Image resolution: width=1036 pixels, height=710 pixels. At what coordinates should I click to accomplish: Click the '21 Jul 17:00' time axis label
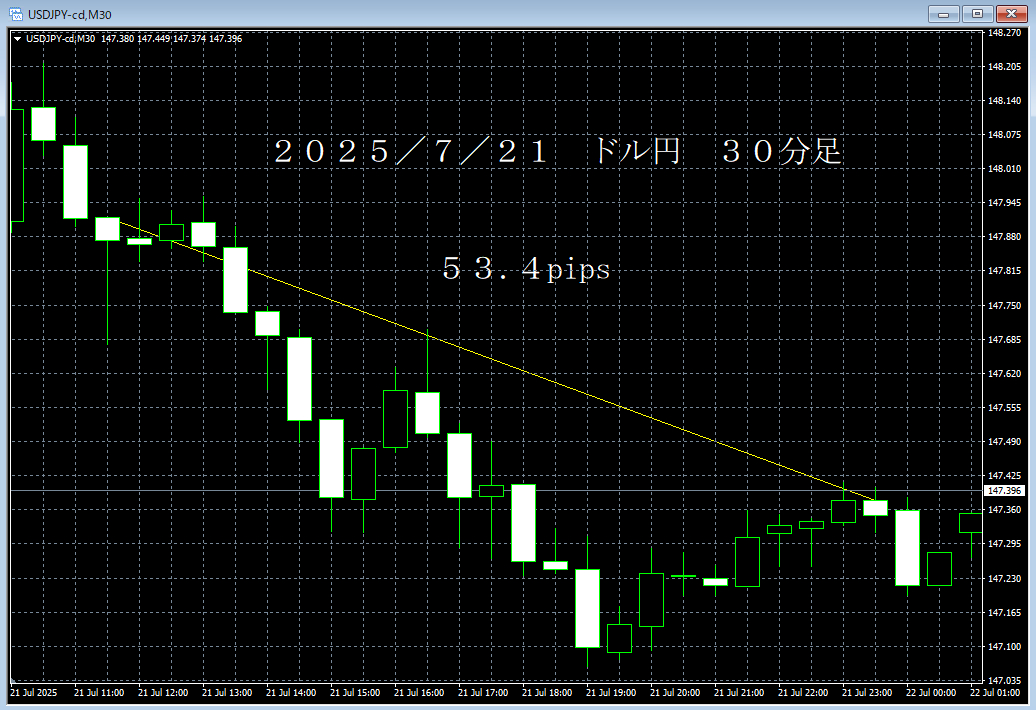484,693
